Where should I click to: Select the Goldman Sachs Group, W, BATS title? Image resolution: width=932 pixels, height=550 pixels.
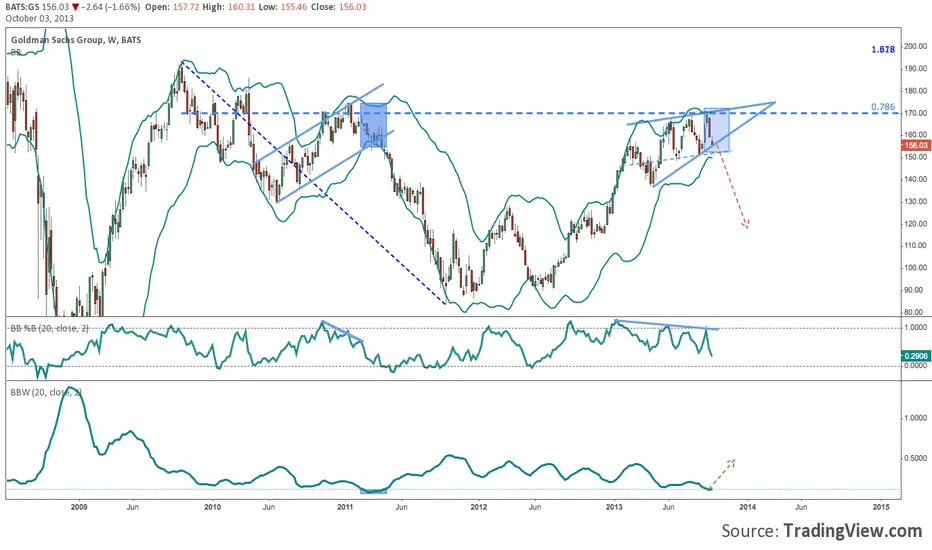coord(76,40)
